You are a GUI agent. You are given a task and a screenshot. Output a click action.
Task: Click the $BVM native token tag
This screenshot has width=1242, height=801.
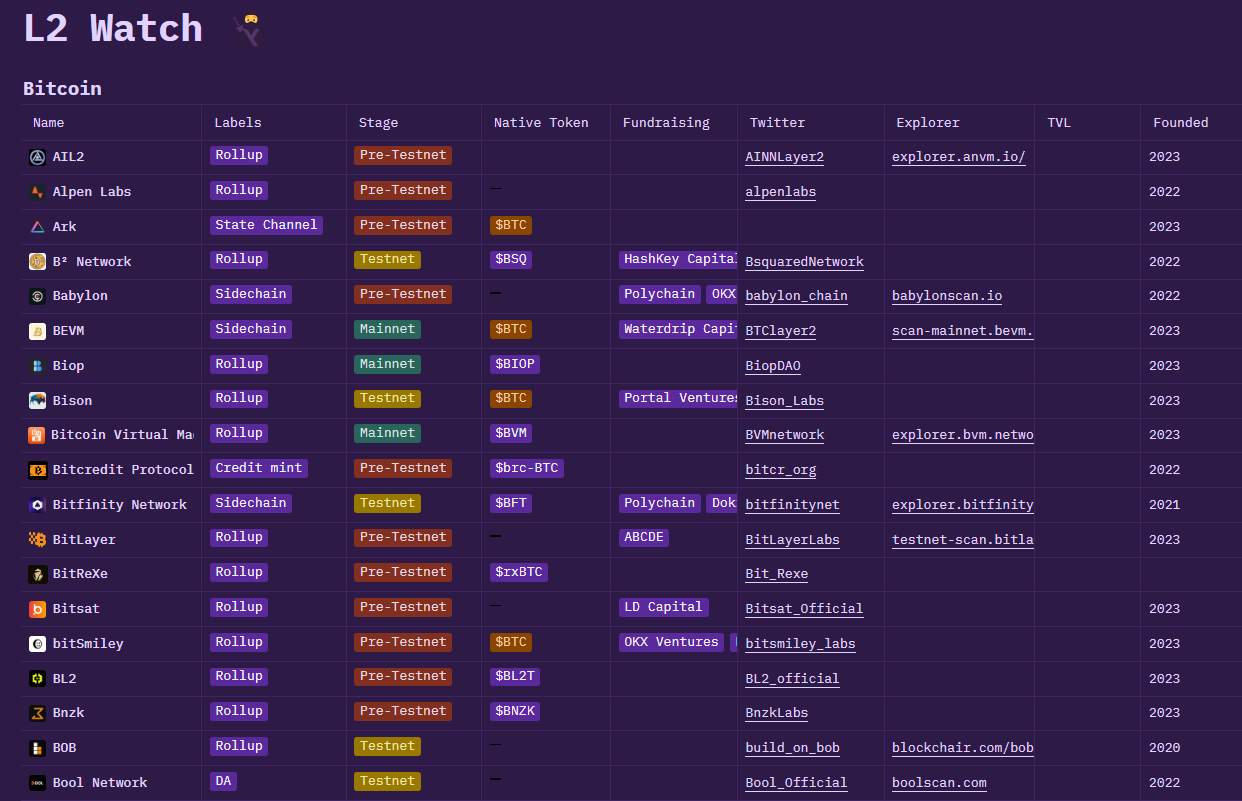tap(511, 433)
